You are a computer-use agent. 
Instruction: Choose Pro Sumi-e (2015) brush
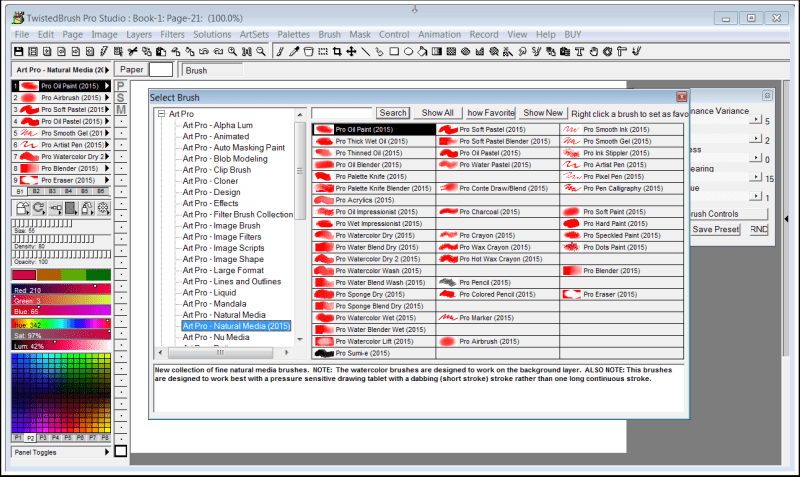pyautogui.click(x=374, y=353)
